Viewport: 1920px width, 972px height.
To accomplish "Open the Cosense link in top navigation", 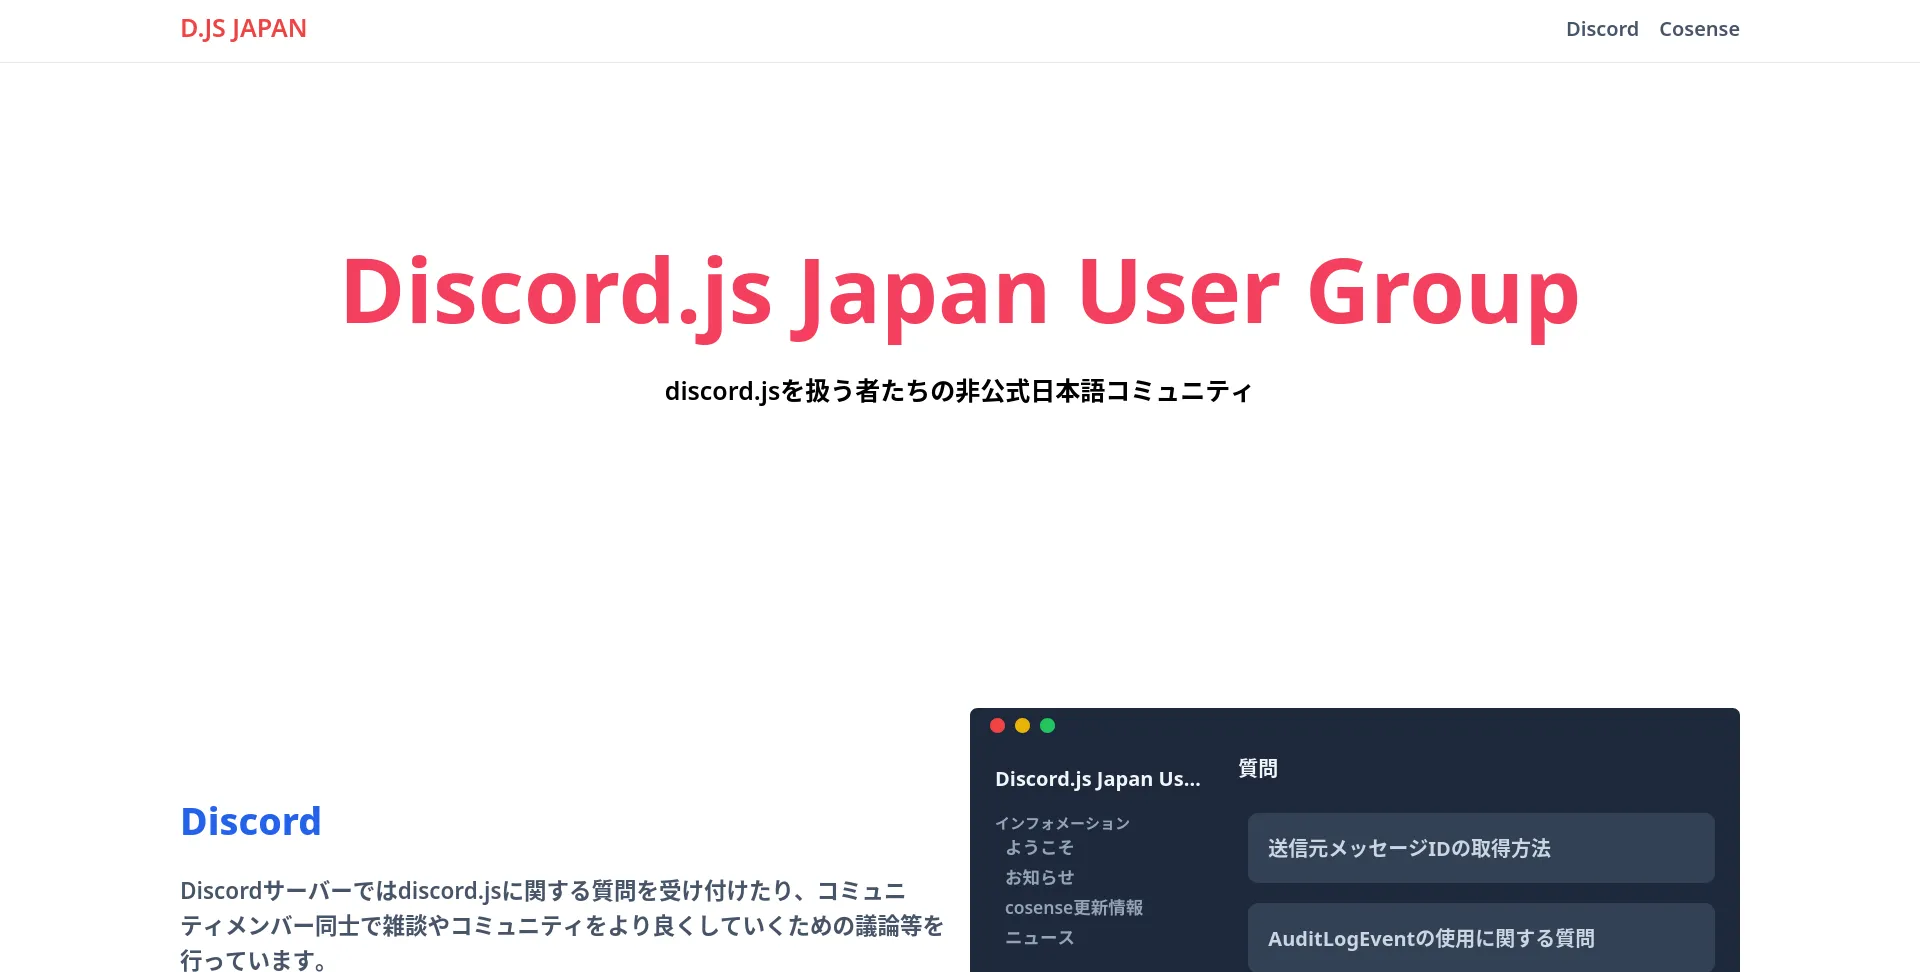I will [1698, 29].
